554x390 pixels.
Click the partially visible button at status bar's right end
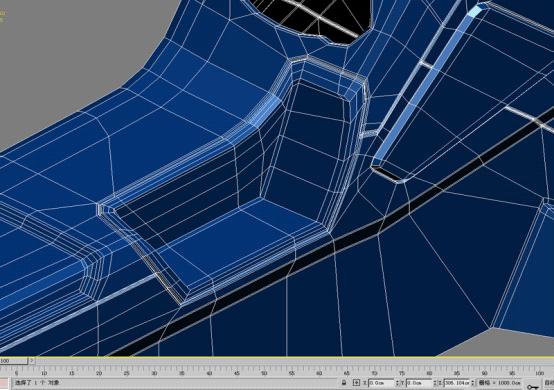(x=549, y=383)
